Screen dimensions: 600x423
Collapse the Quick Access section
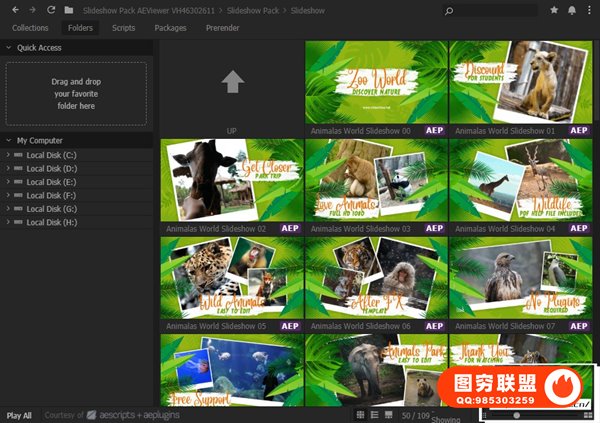9,47
